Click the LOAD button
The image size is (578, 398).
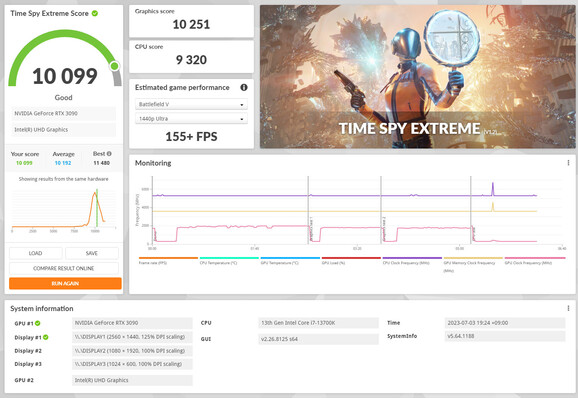35,253
